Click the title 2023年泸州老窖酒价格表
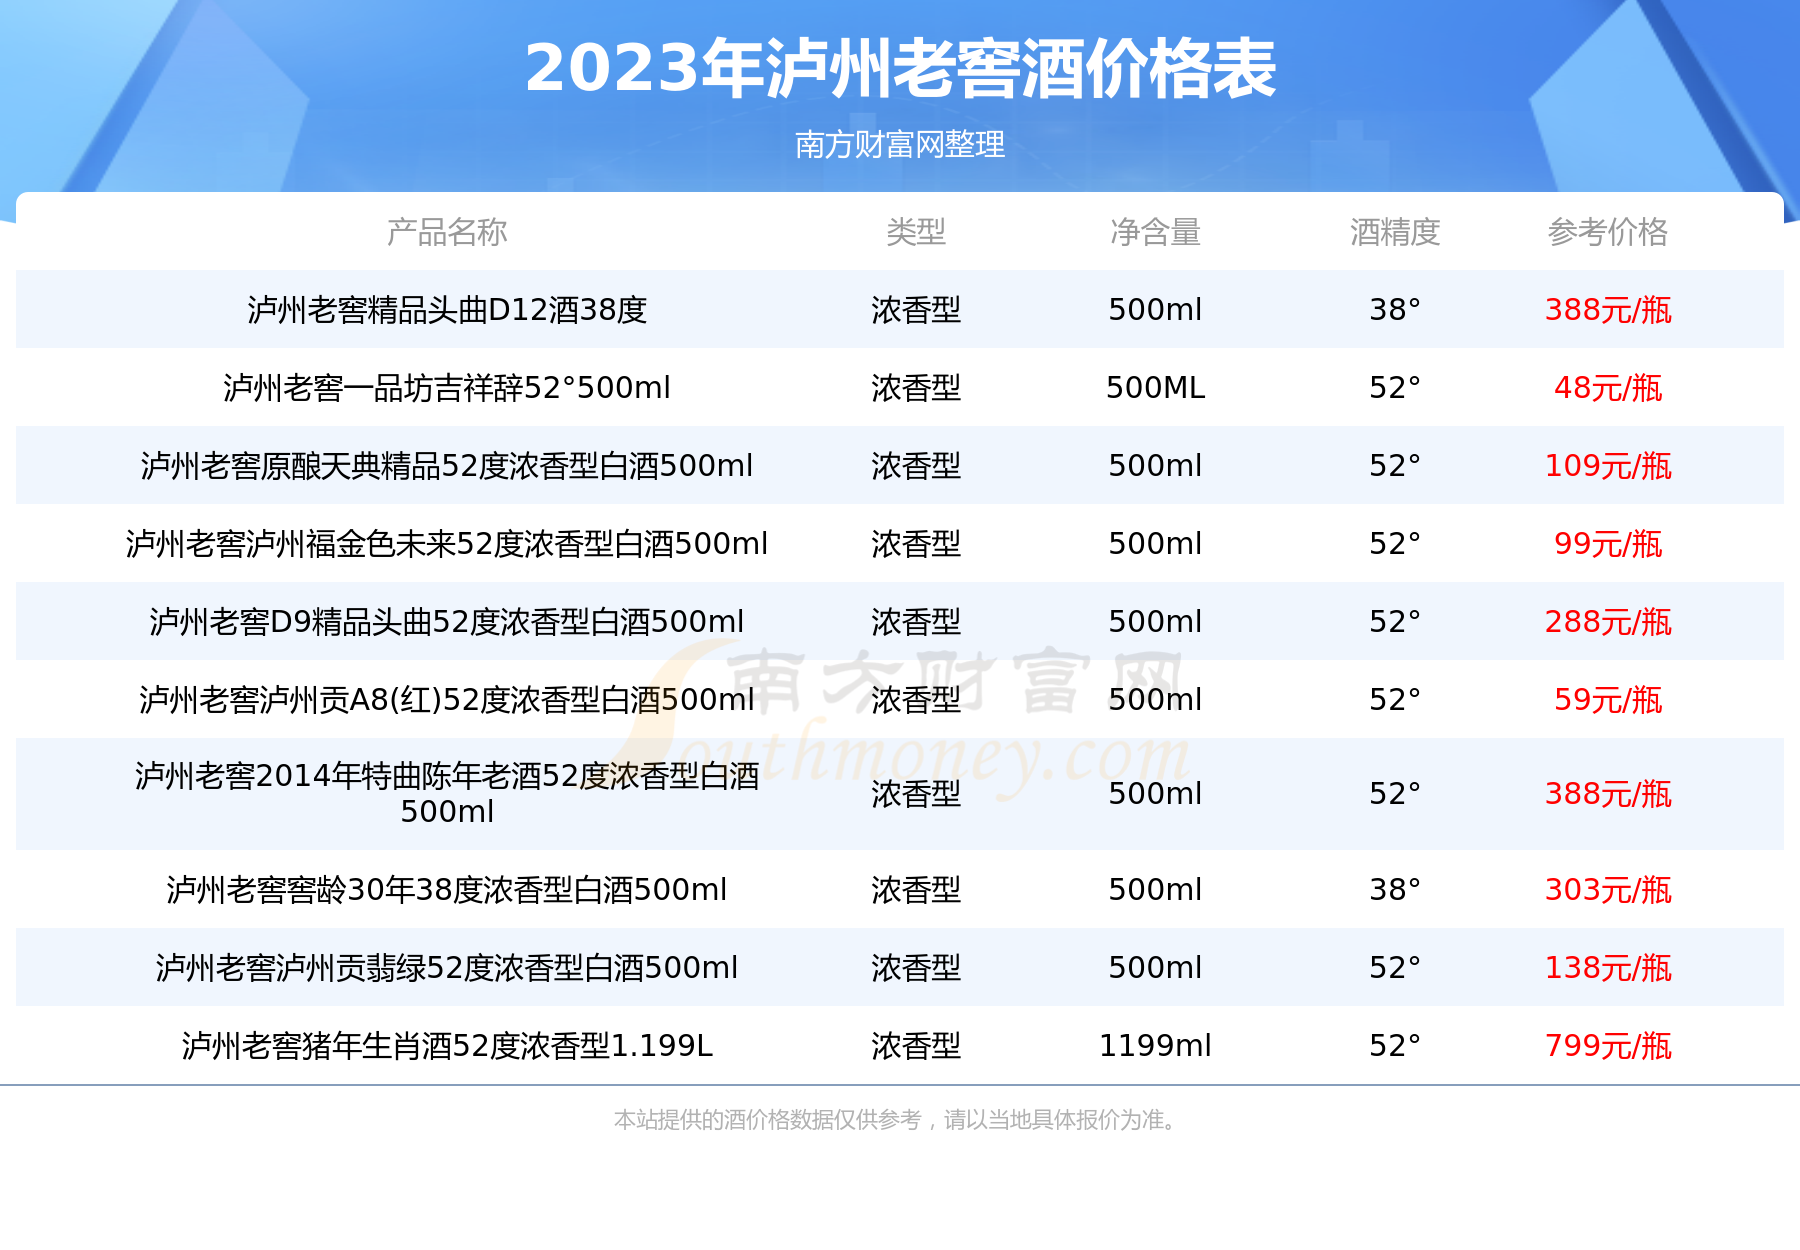The width and height of the screenshot is (1800, 1250). 900,68
